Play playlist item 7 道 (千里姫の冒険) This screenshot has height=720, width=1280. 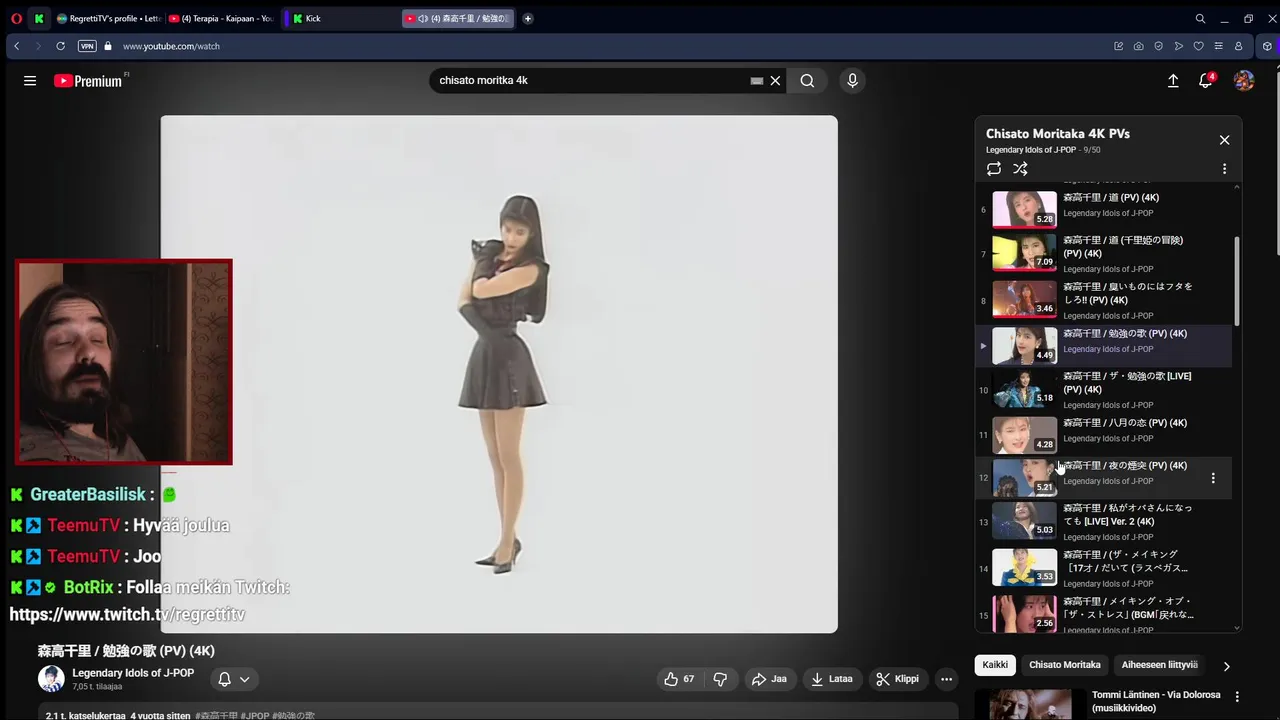(1103, 254)
